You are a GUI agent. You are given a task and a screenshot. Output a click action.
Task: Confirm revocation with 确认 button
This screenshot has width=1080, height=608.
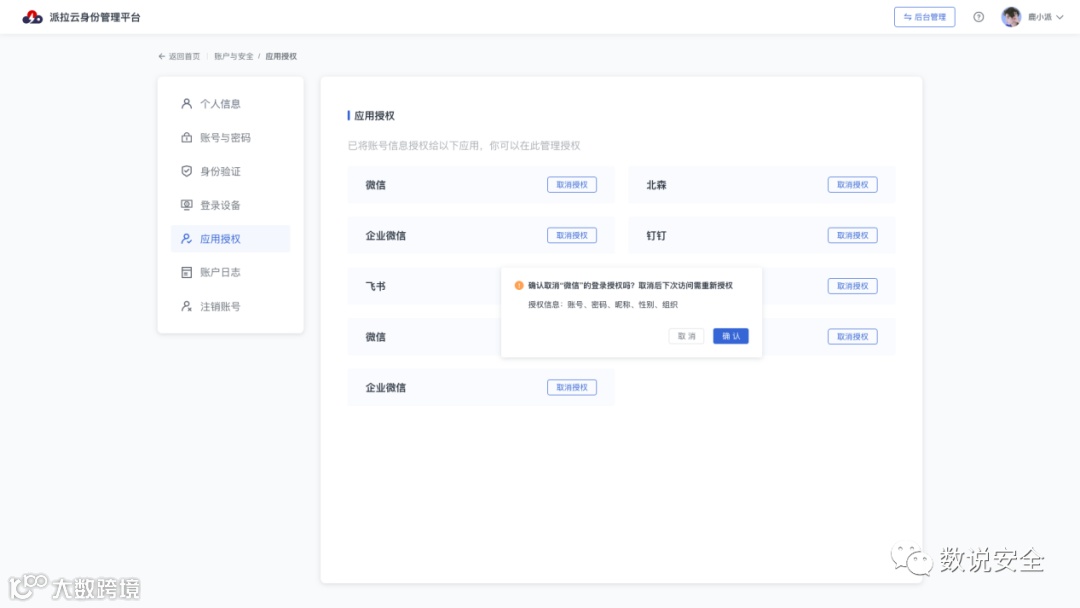(731, 336)
